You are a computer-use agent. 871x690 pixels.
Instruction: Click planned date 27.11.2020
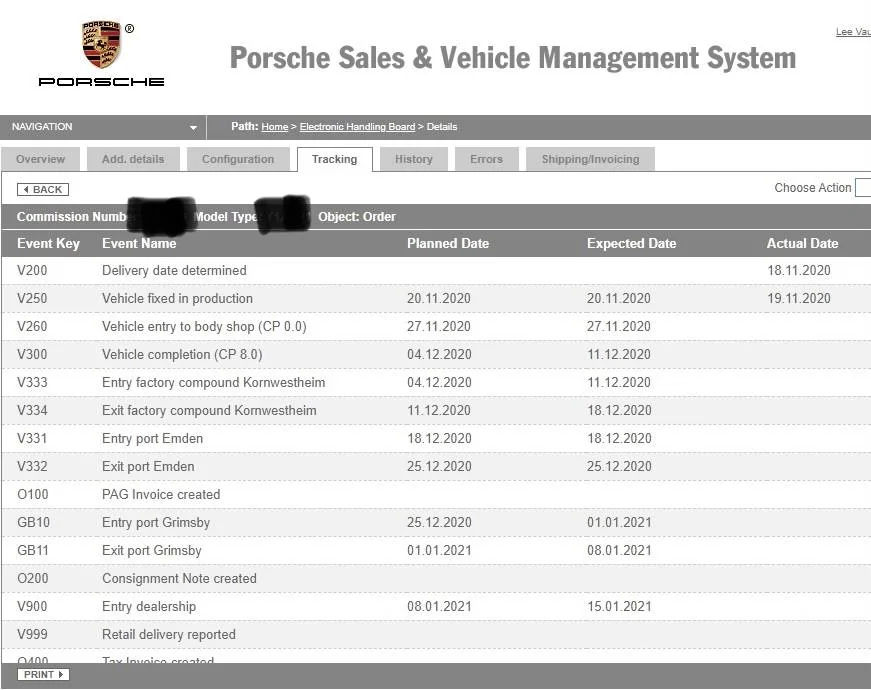pos(439,326)
